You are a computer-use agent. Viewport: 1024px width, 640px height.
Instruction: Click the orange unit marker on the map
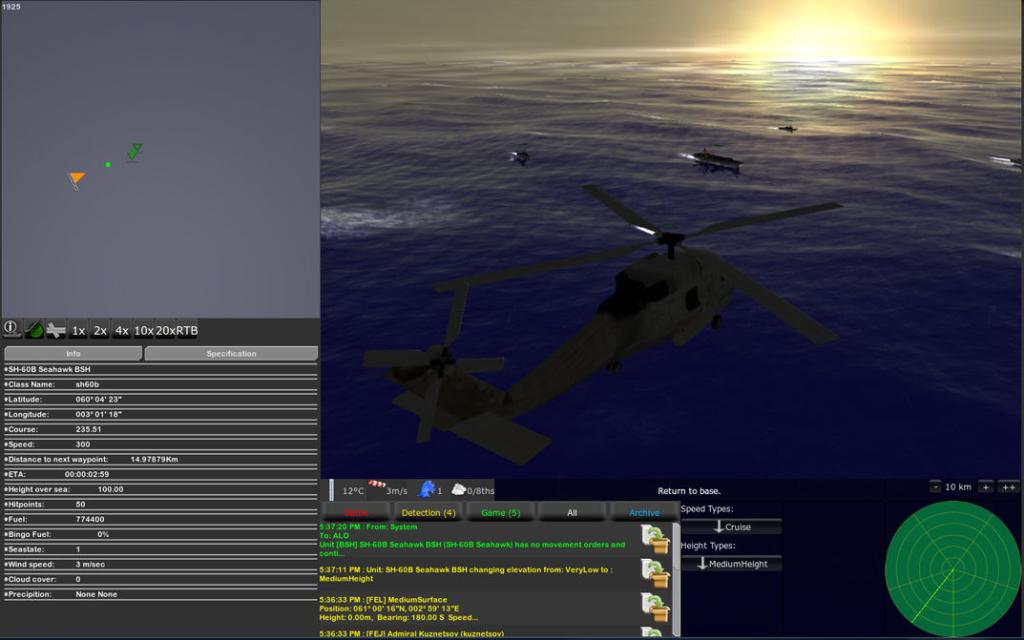(x=76, y=179)
